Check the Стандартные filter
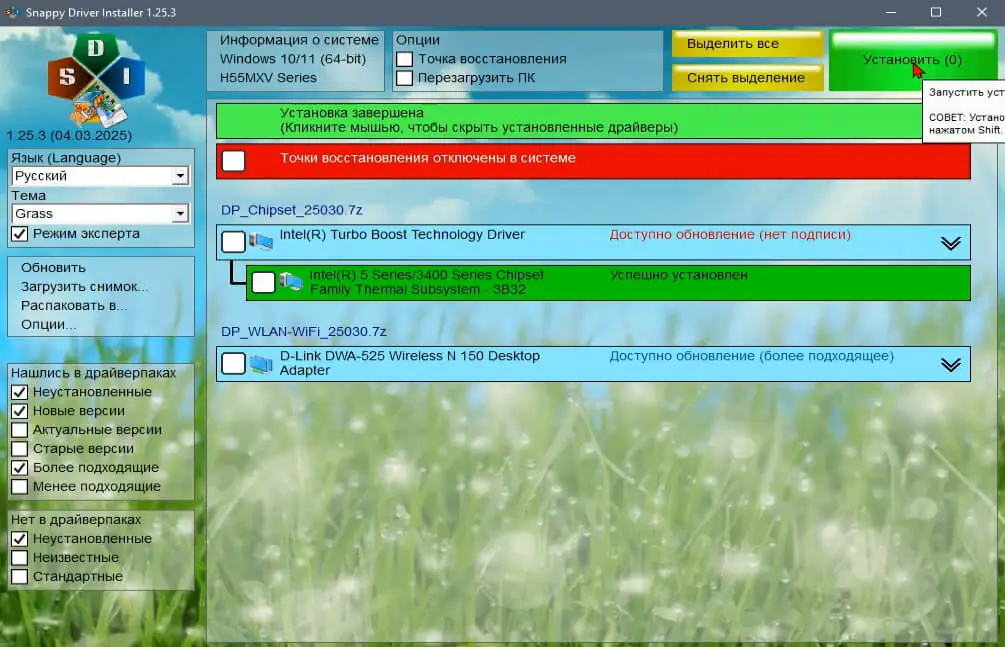Image resolution: width=1005 pixels, height=647 pixels. pos(20,576)
